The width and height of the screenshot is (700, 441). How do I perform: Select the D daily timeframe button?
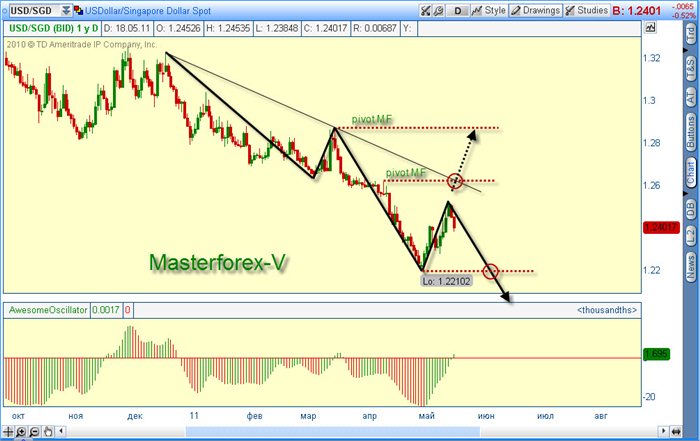pyautogui.click(x=458, y=10)
